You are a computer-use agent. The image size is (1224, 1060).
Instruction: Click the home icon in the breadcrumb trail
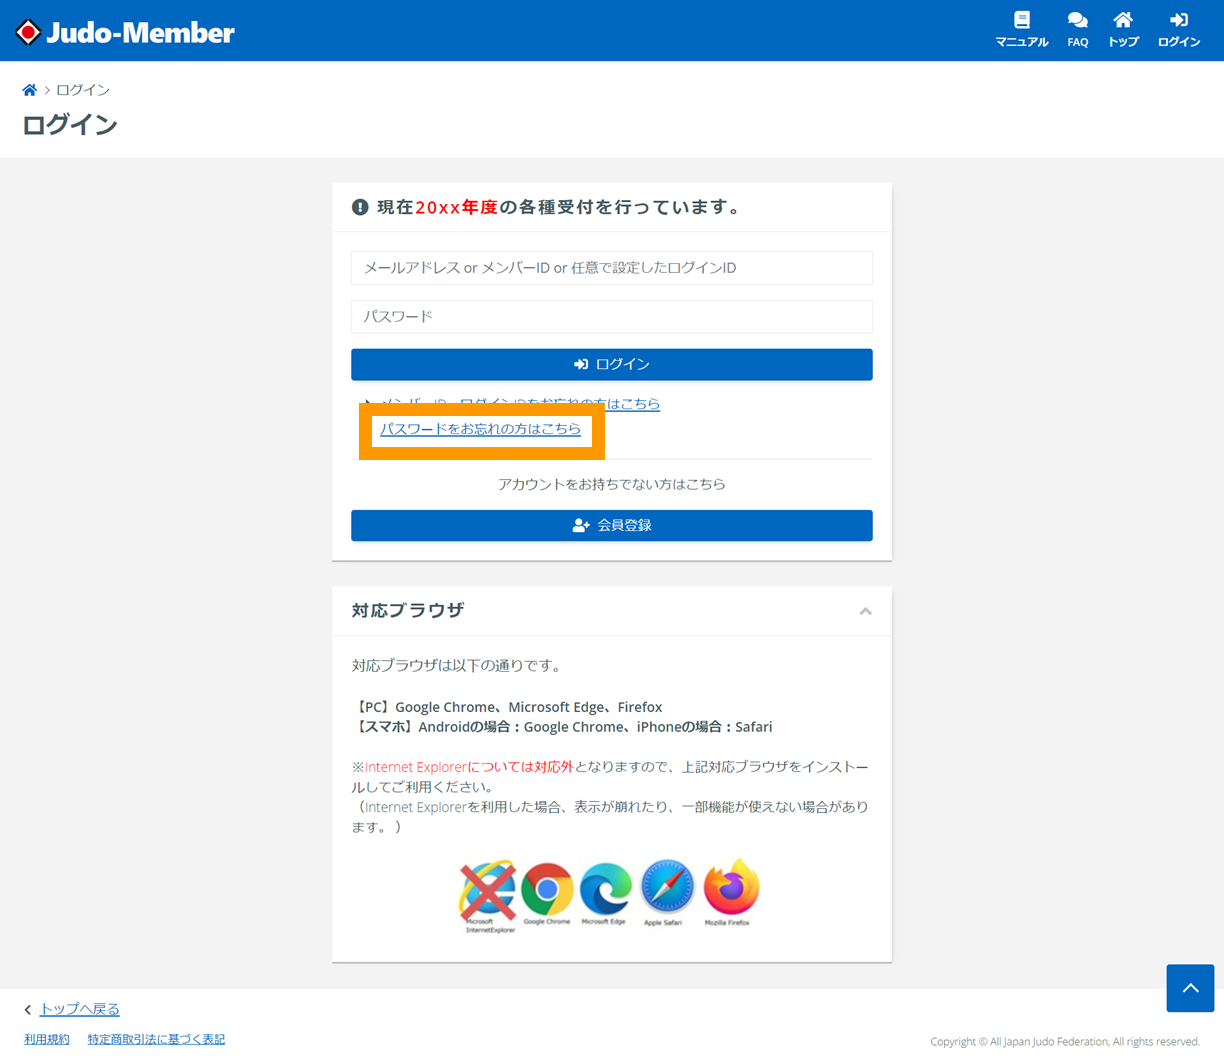29,89
